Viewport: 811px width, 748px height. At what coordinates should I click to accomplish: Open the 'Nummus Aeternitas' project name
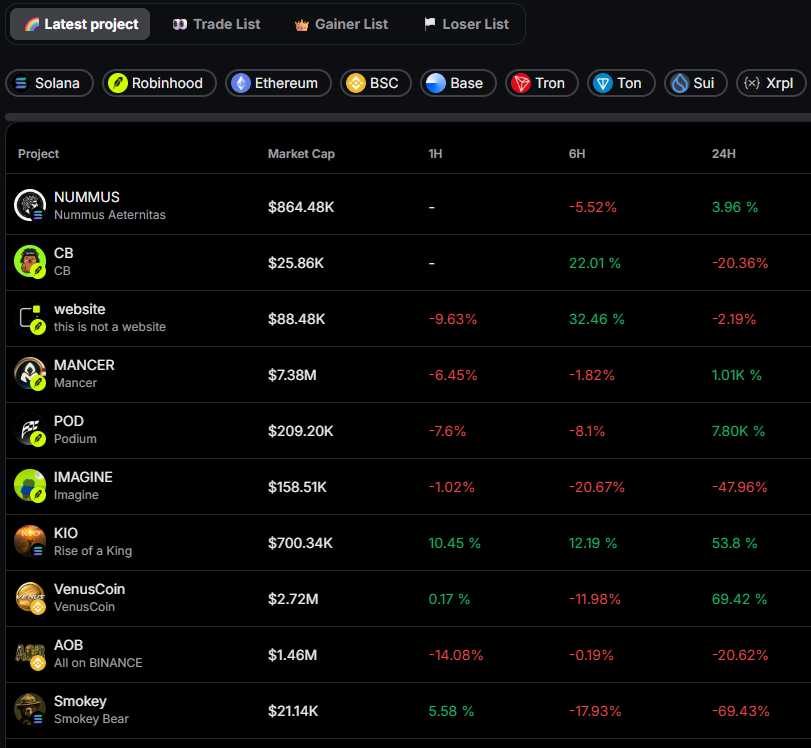tap(110, 215)
